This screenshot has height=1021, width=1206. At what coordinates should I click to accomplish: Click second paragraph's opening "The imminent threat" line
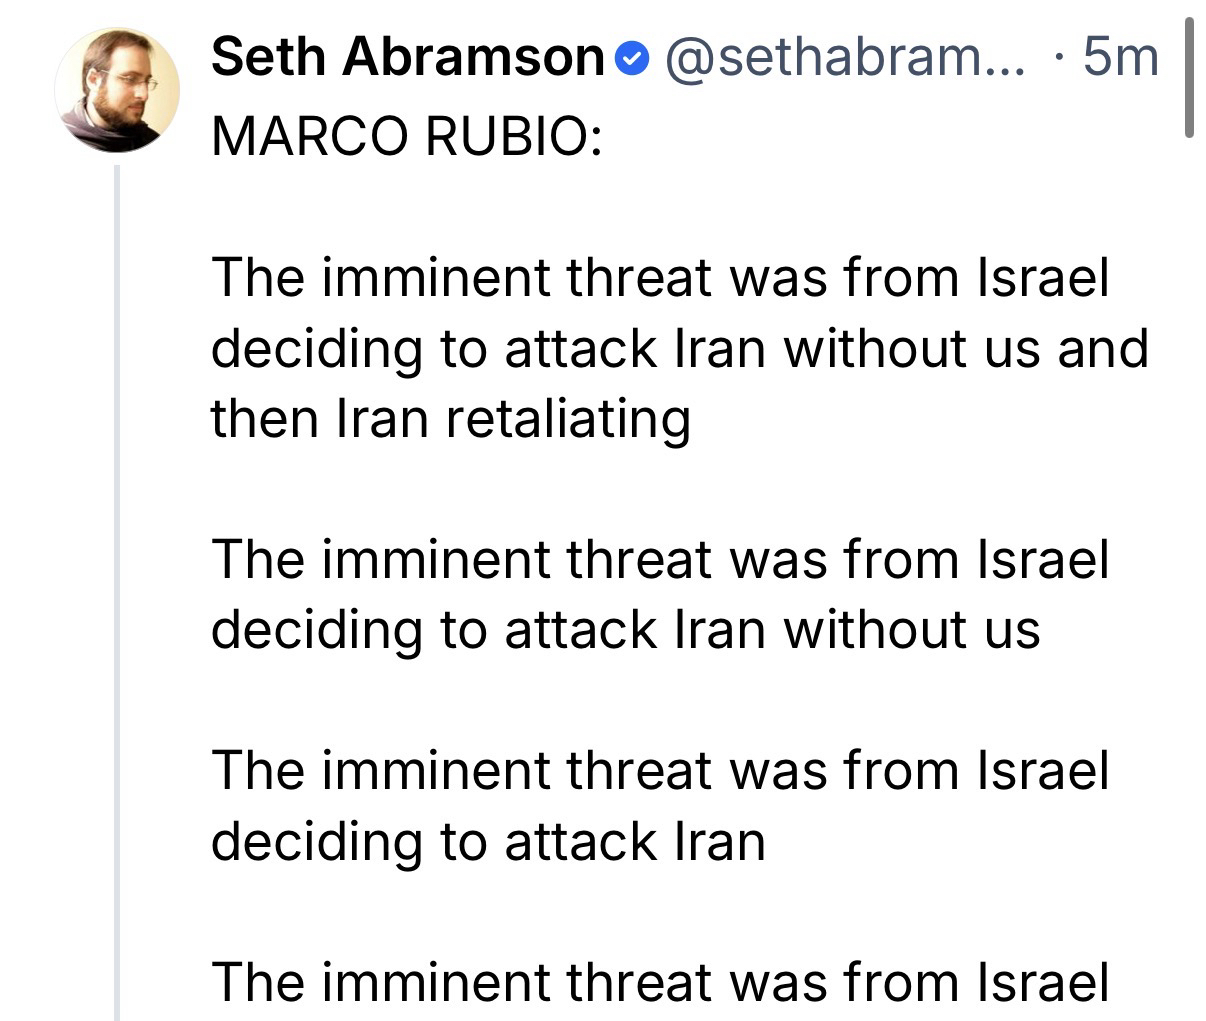pos(660,559)
